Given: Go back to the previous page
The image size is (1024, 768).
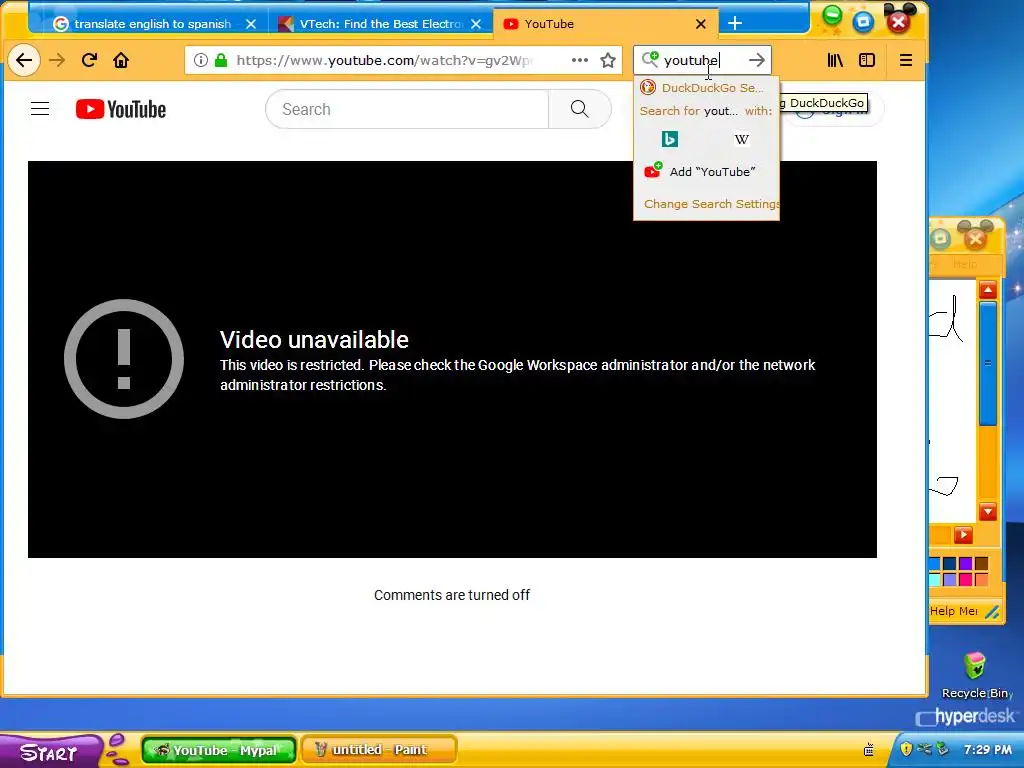Looking at the screenshot, I should [24, 61].
